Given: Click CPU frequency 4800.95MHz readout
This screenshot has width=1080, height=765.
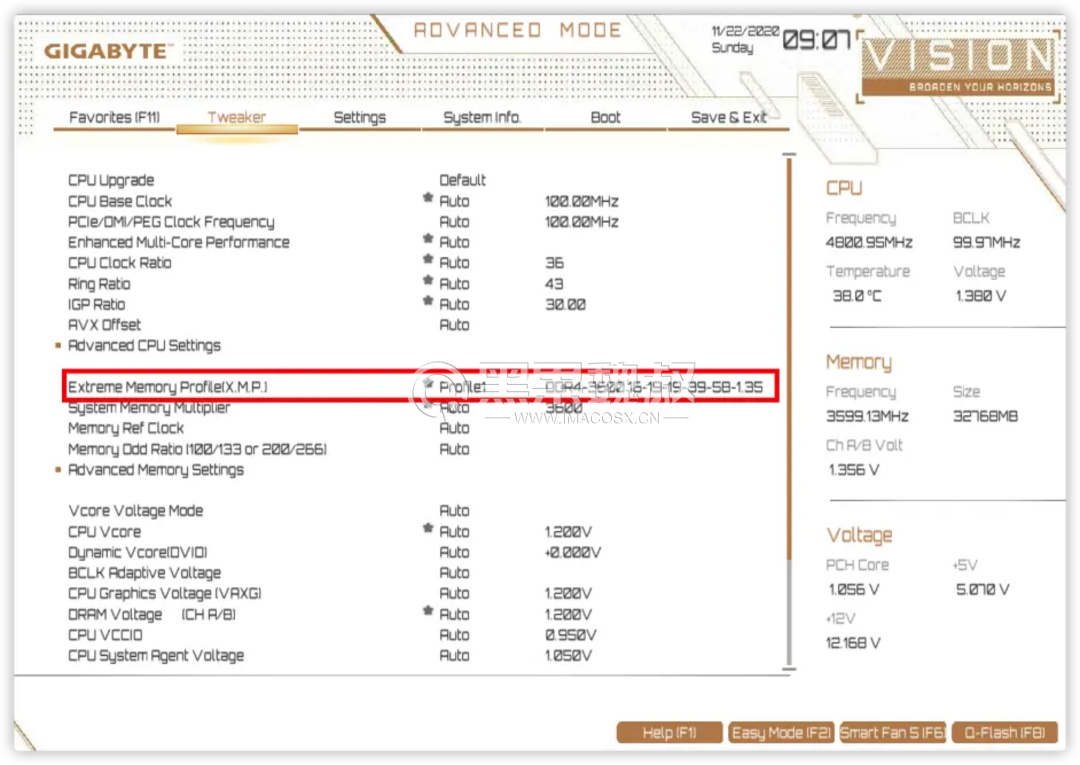Looking at the screenshot, I should (869, 242).
